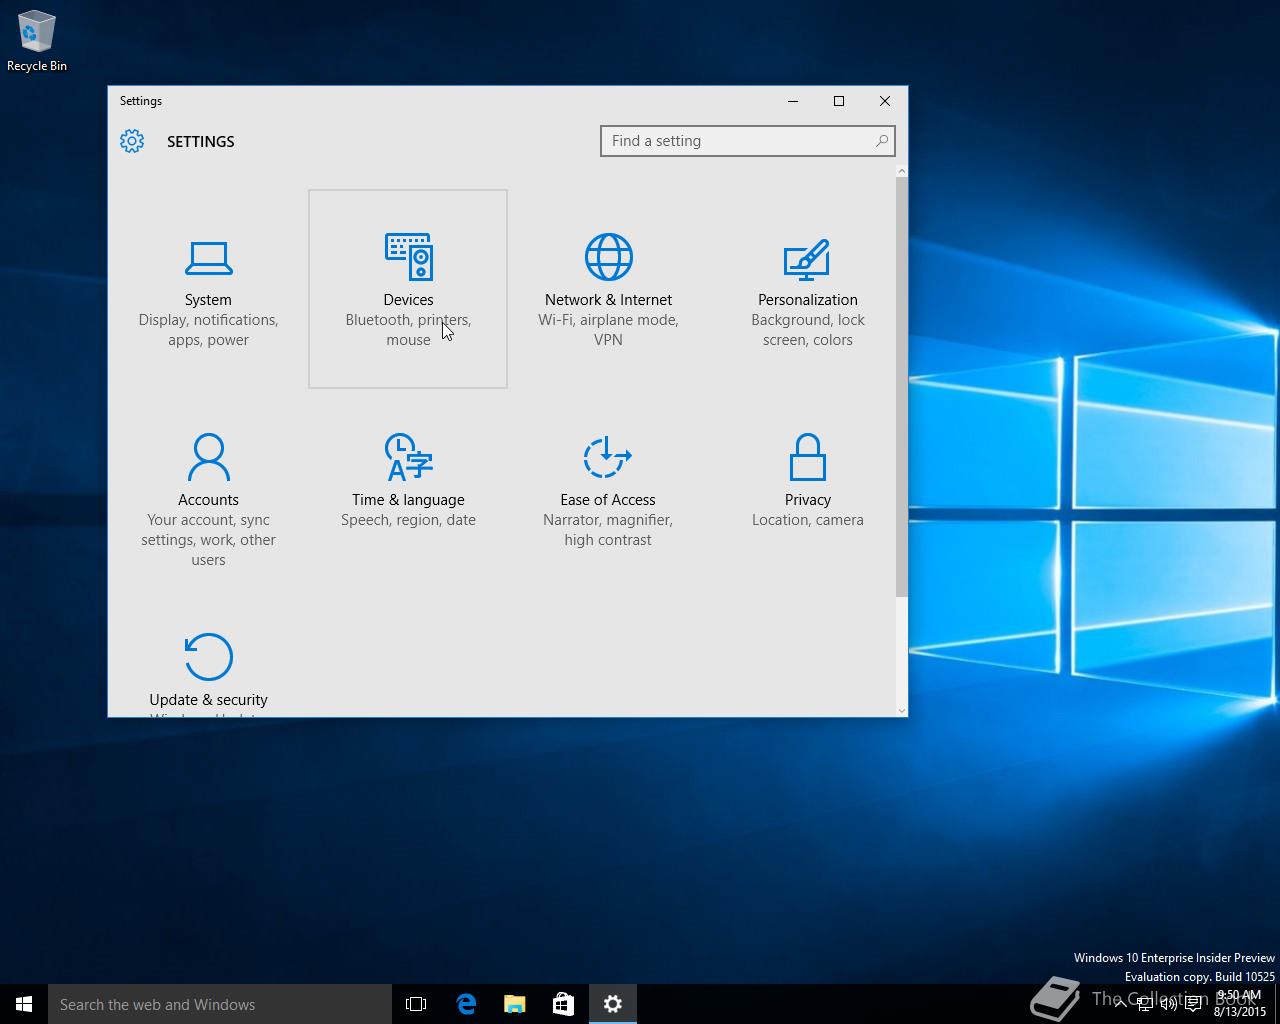Viewport: 1280px width, 1024px height.
Task: Click the Settings gear icon in header
Action: 132,141
